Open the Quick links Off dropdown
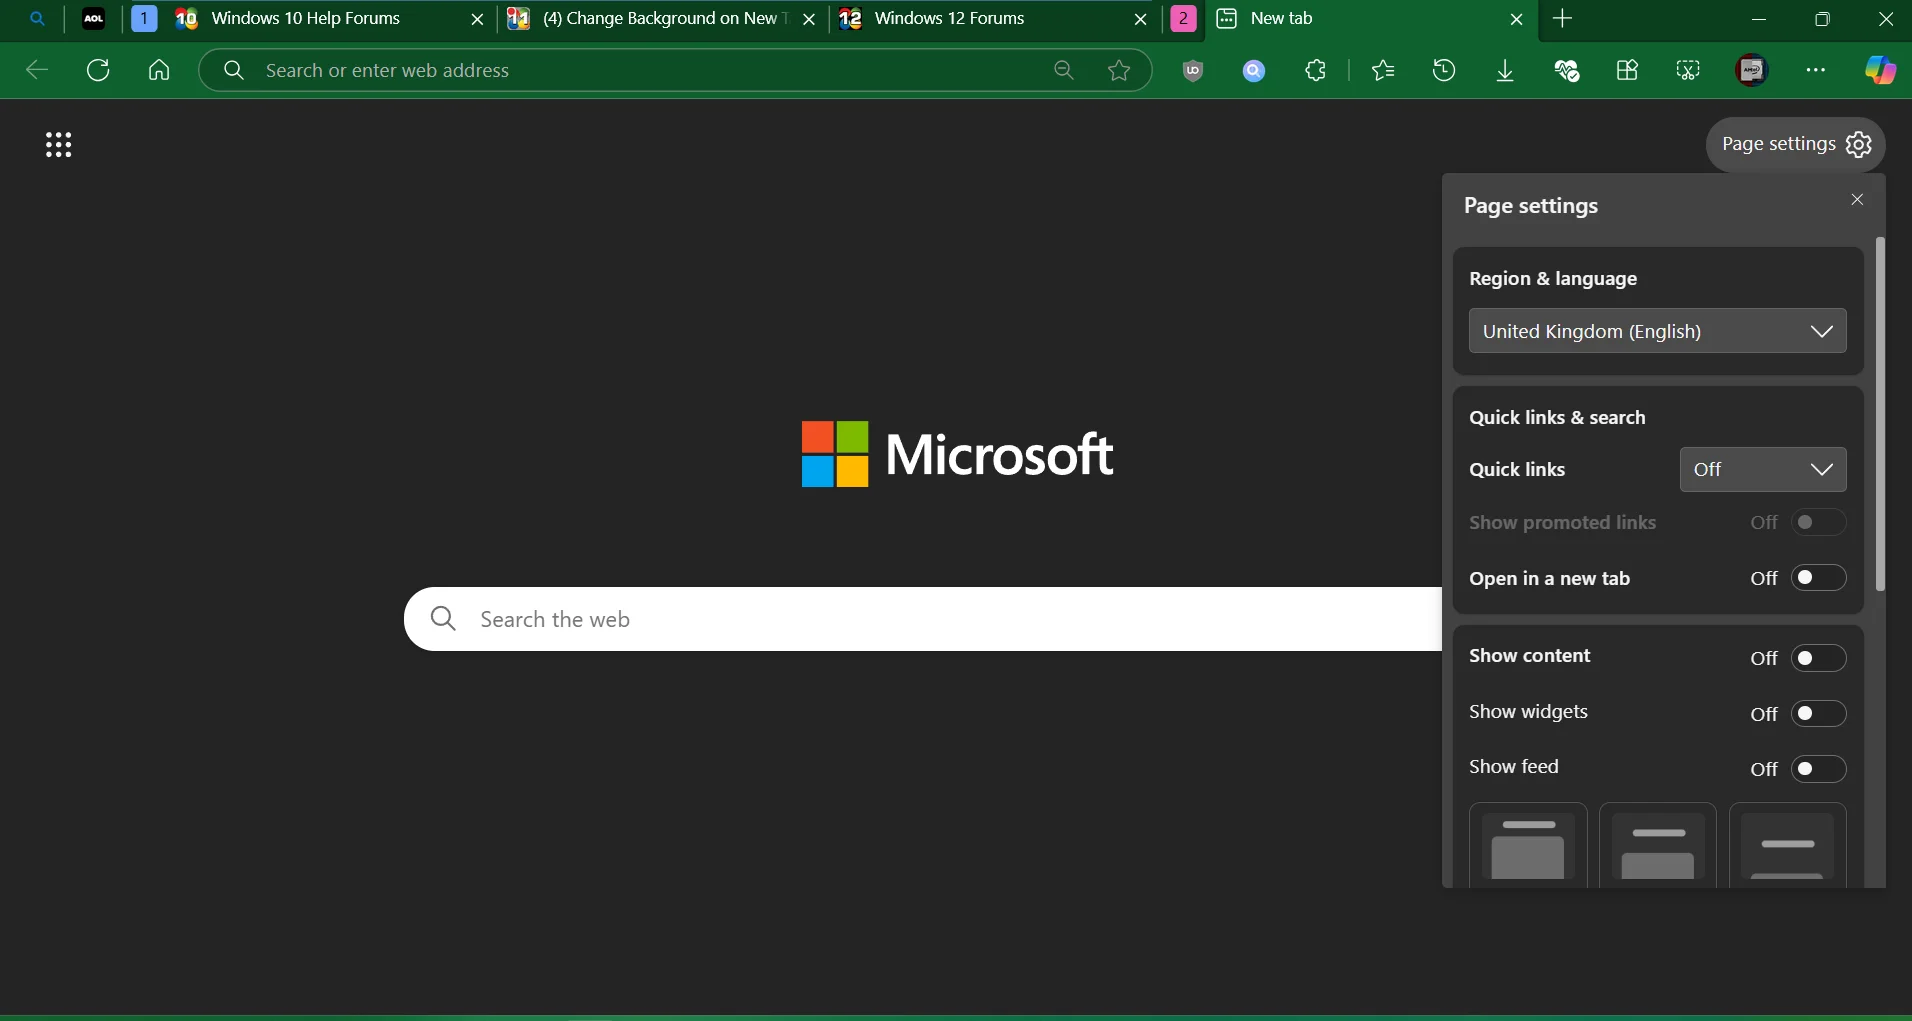 click(x=1763, y=469)
